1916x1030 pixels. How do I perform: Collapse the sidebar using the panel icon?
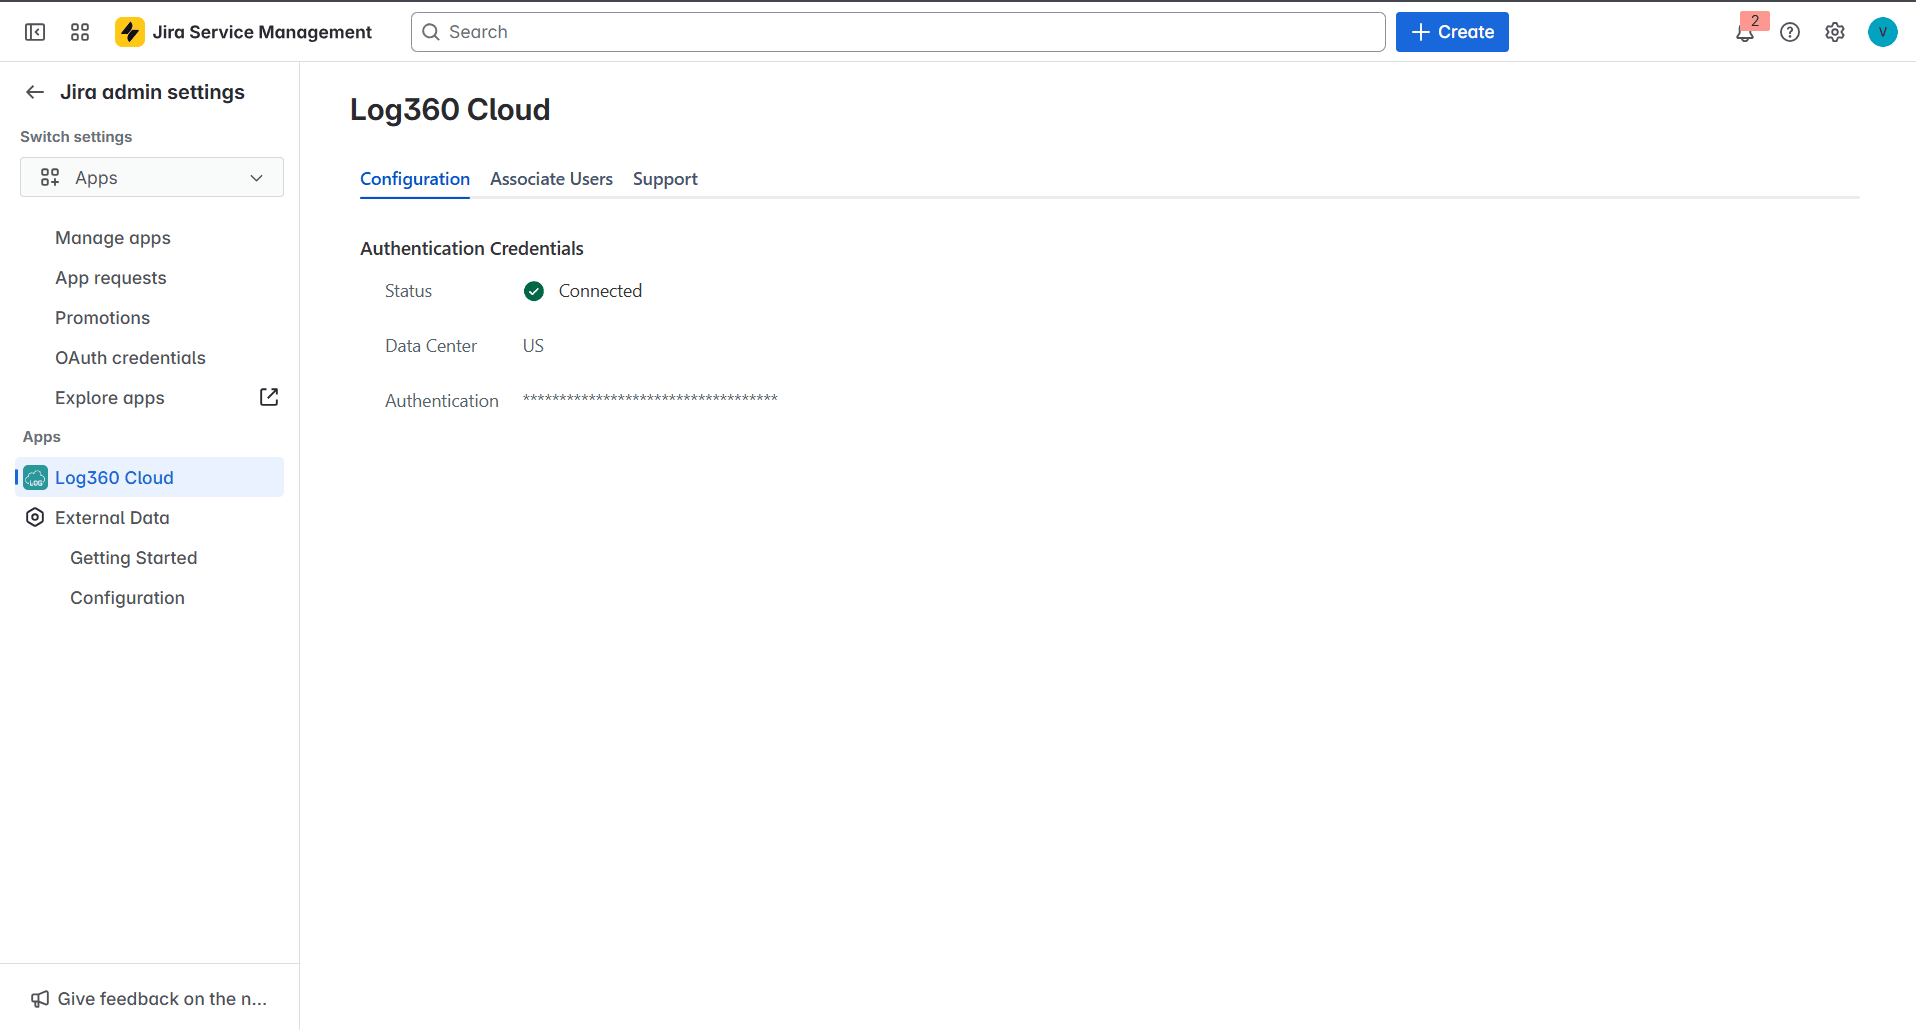point(35,31)
